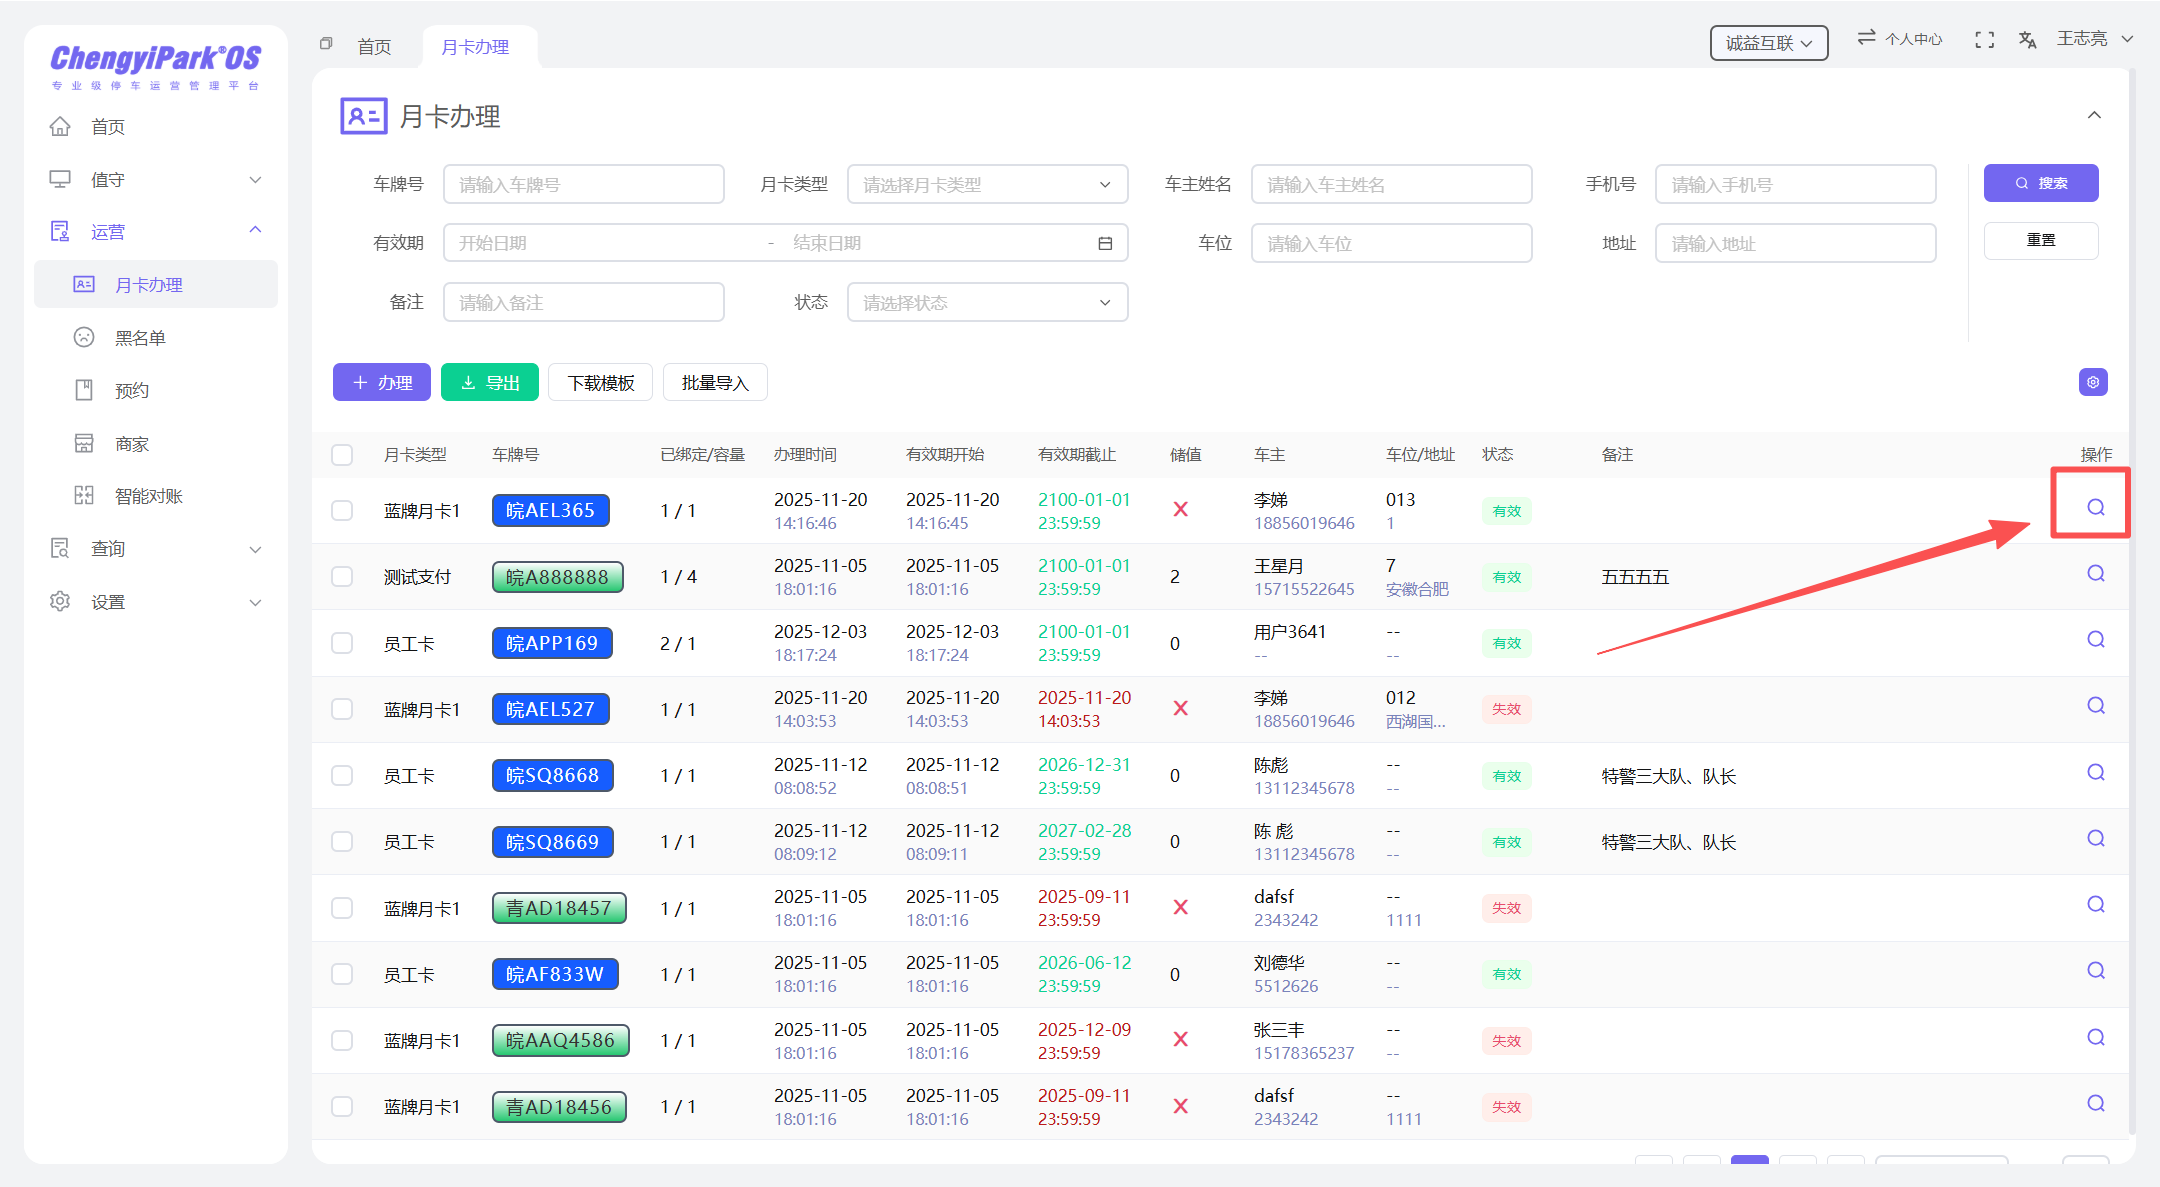Screen dimensions: 2160x1187
Task: Click the view icon for 皖A888888 row
Action: click(x=2096, y=573)
